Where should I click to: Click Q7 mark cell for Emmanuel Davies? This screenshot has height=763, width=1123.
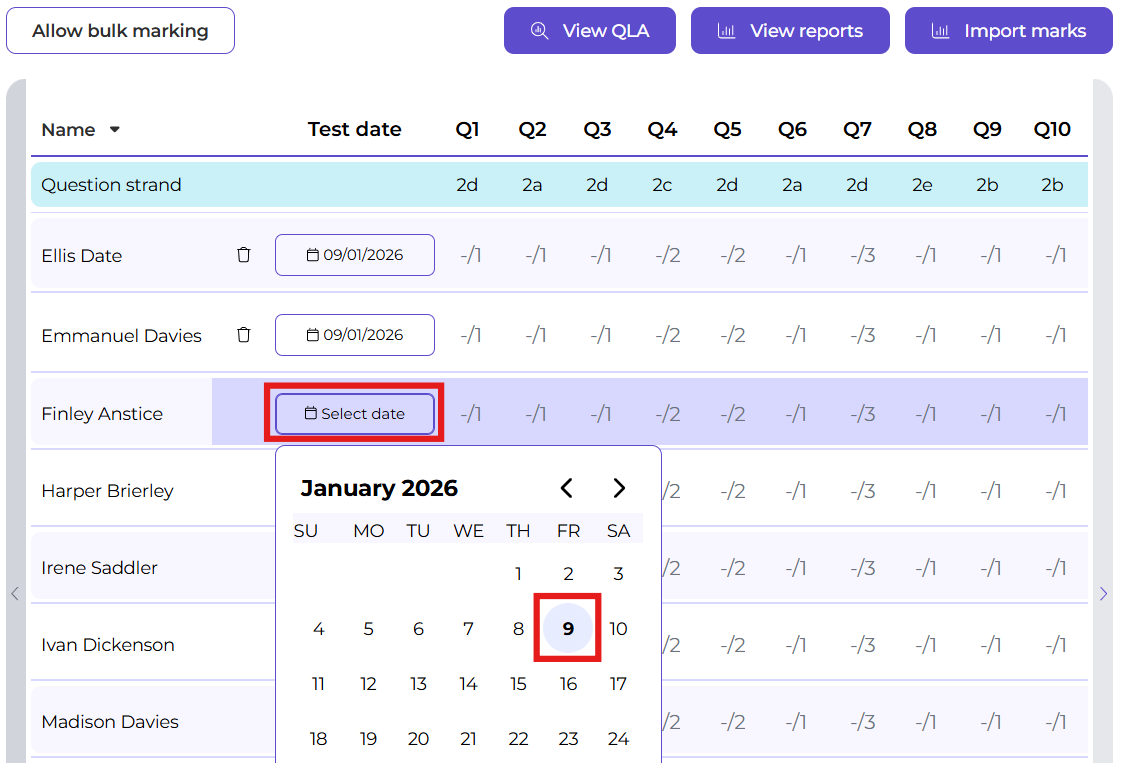pyautogui.click(x=862, y=335)
